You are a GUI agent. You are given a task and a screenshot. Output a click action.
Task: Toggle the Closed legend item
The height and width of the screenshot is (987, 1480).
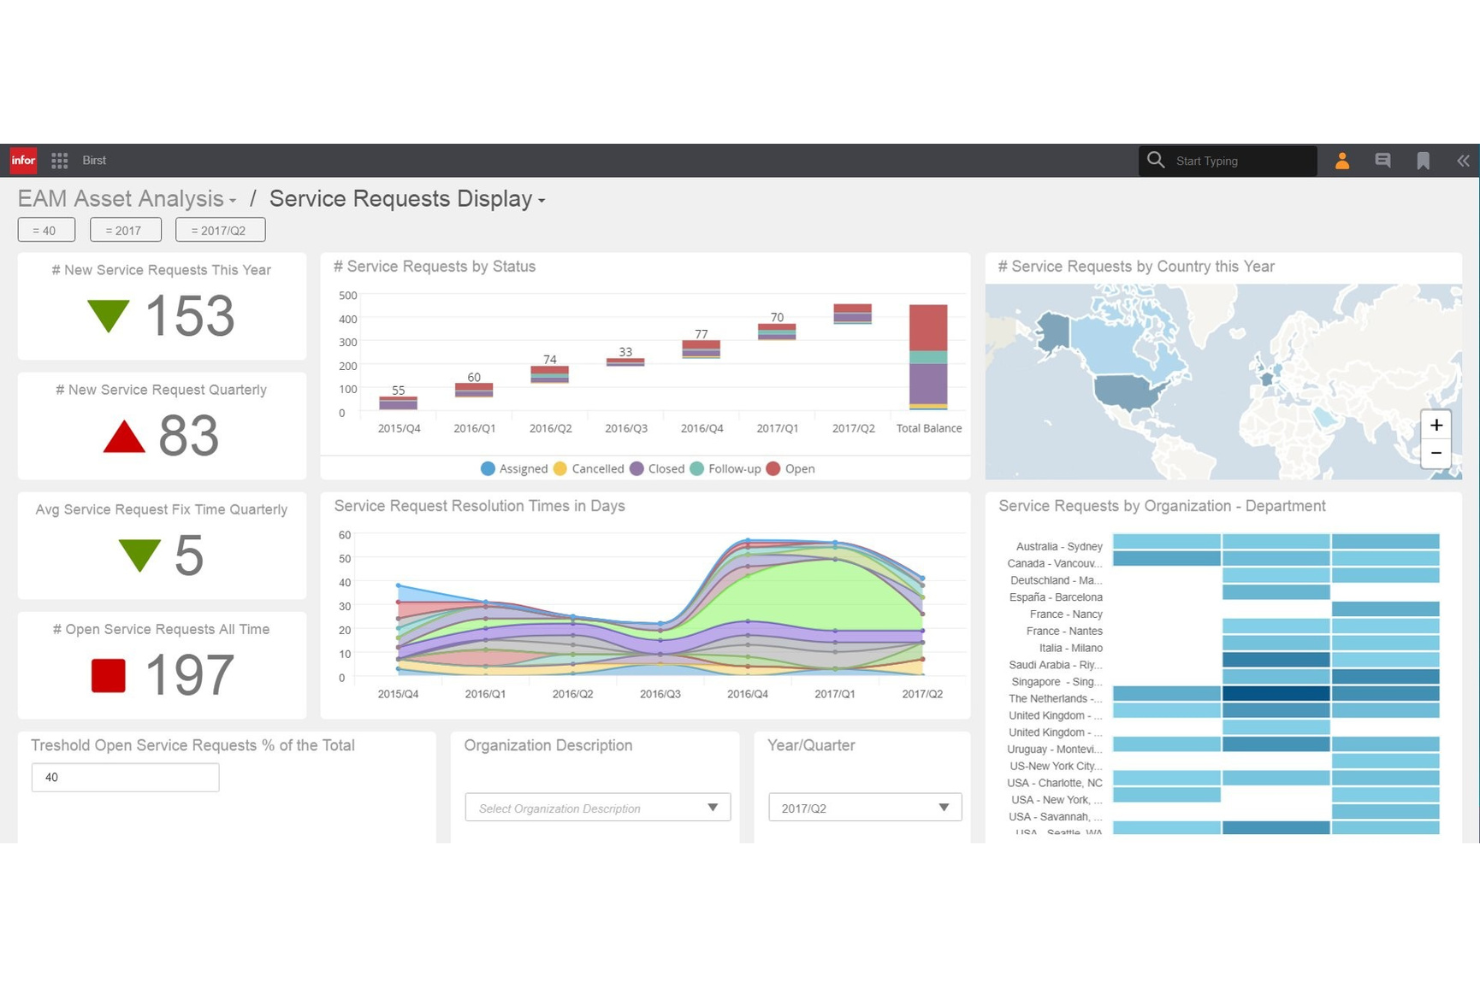pos(657,468)
